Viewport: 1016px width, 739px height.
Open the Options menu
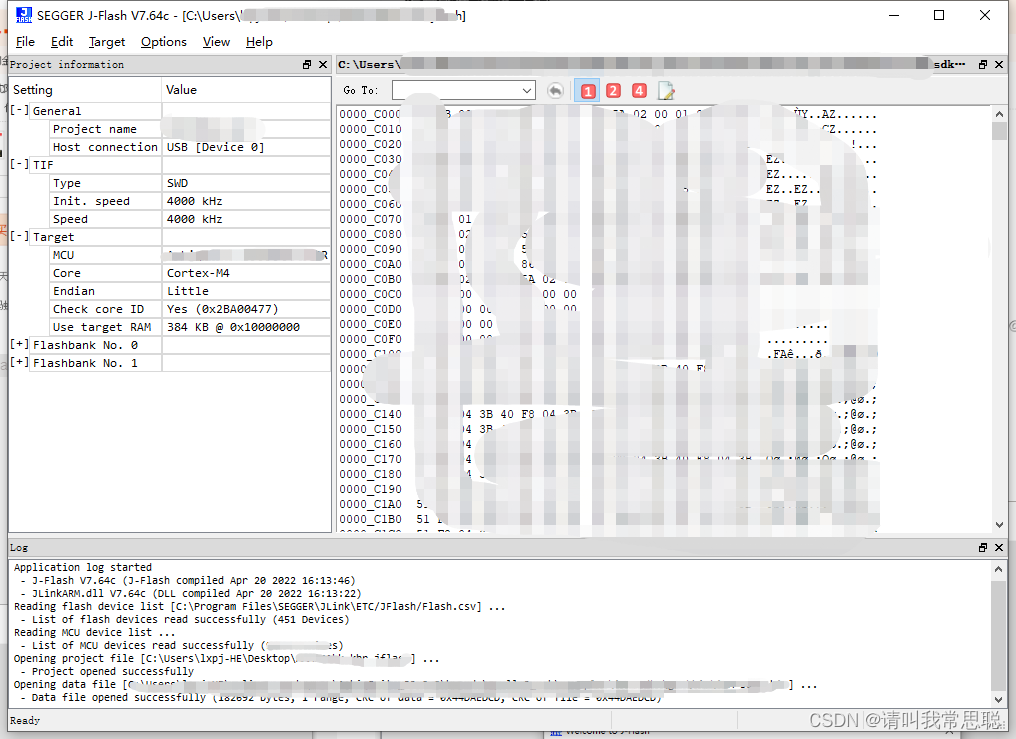click(x=164, y=41)
